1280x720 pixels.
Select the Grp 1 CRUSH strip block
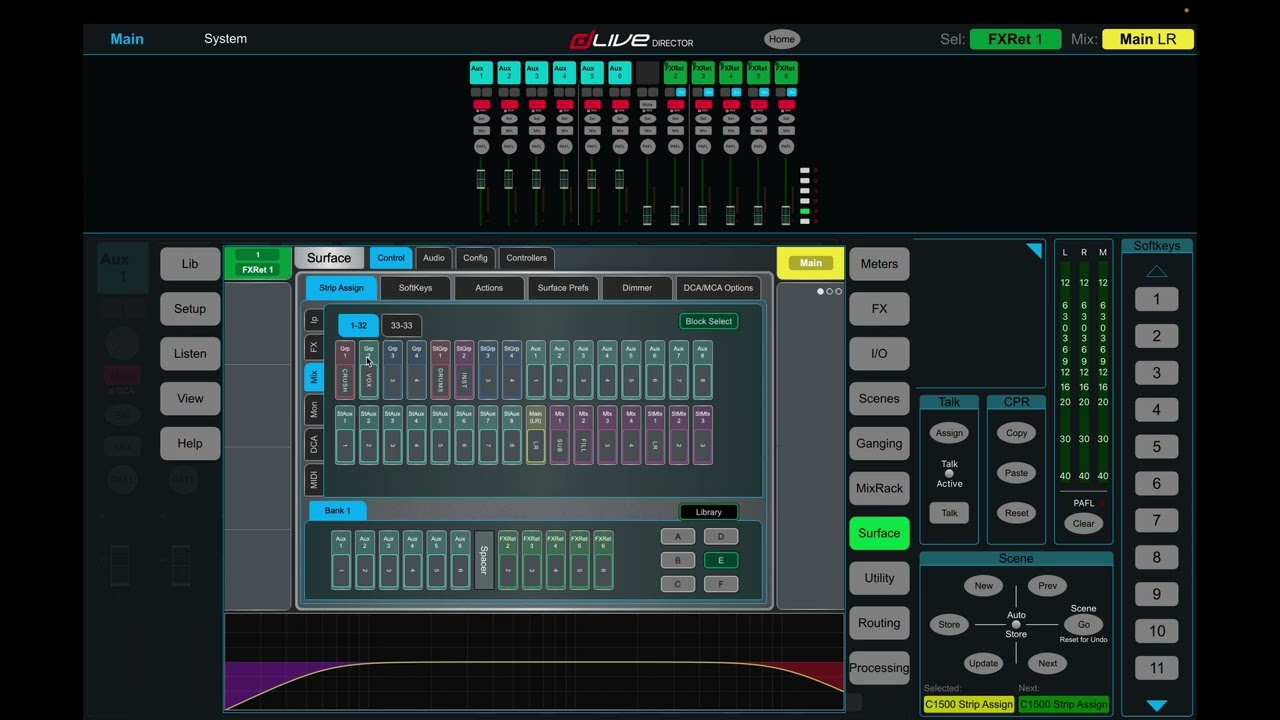point(345,370)
